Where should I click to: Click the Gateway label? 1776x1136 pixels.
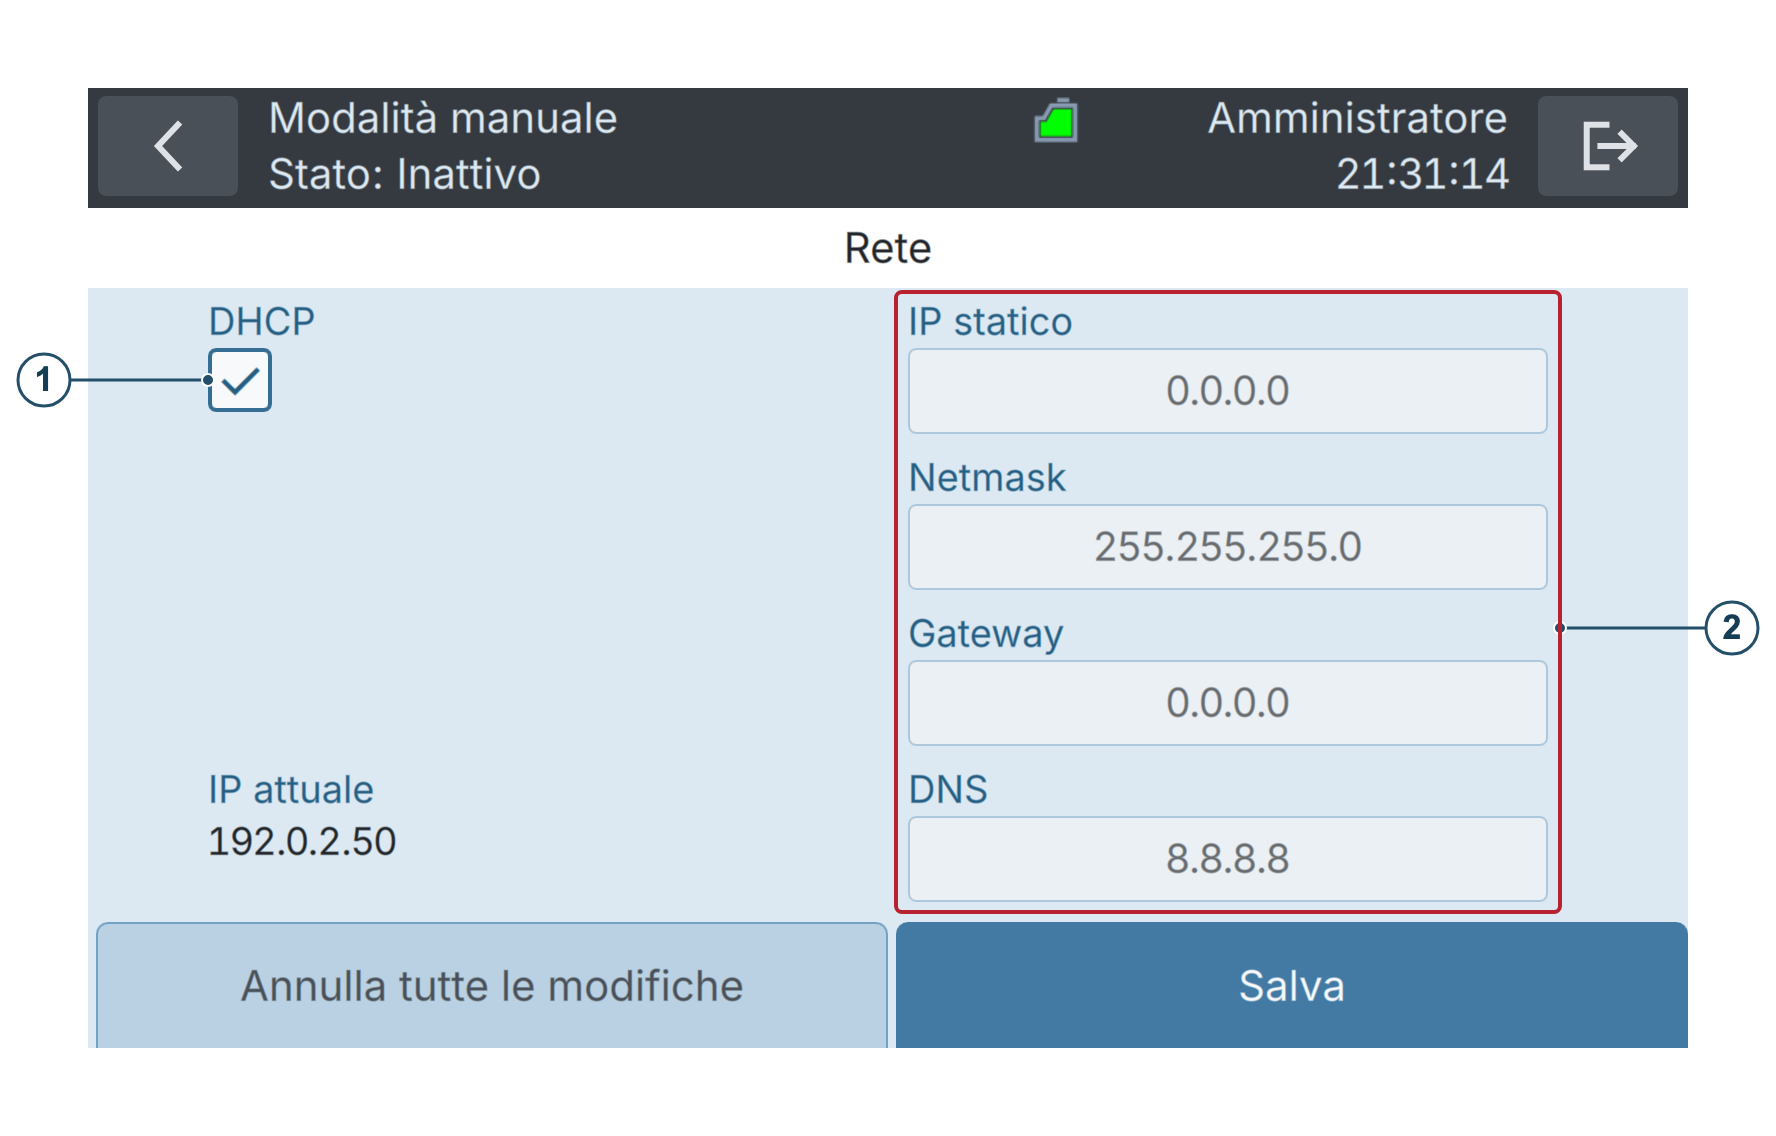point(986,634)
